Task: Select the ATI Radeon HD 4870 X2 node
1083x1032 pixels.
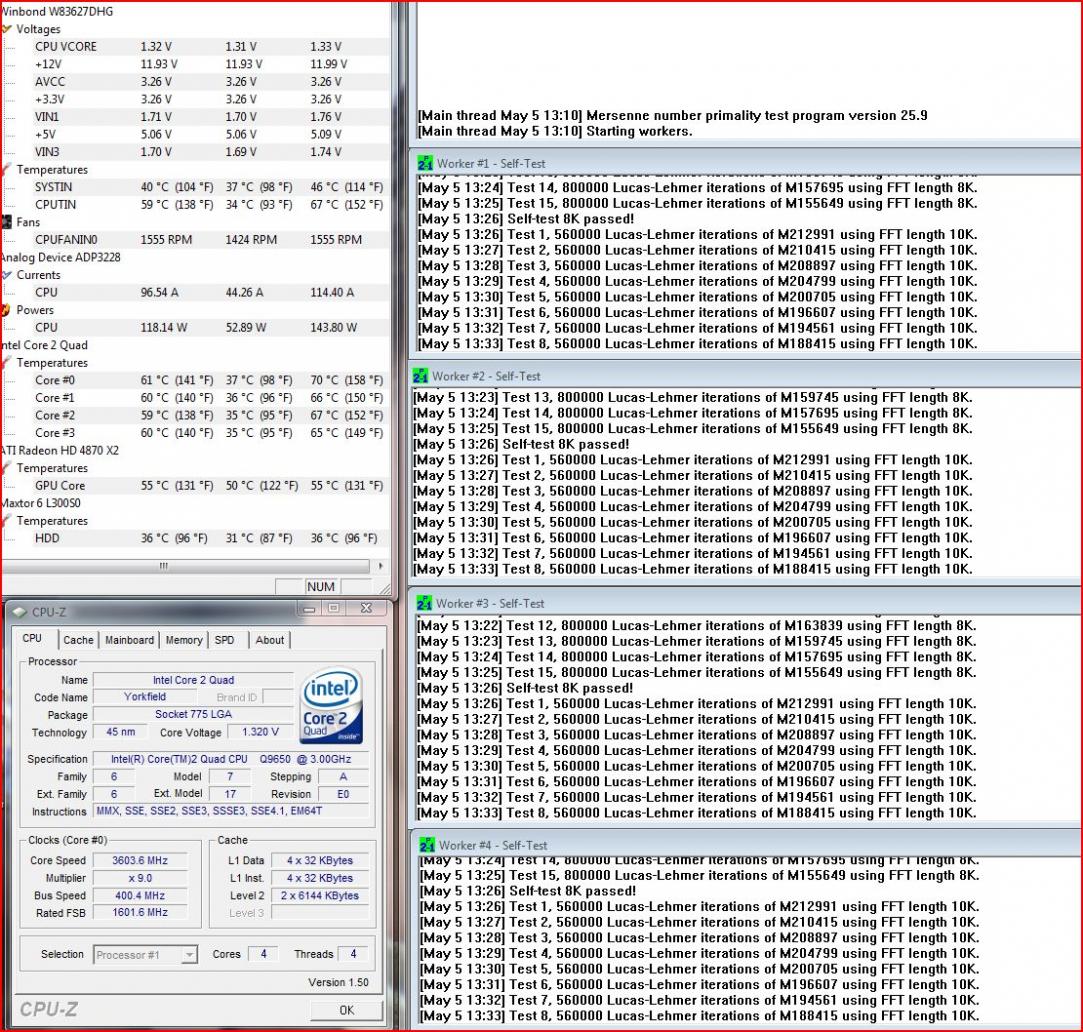Action: point(59,450)
